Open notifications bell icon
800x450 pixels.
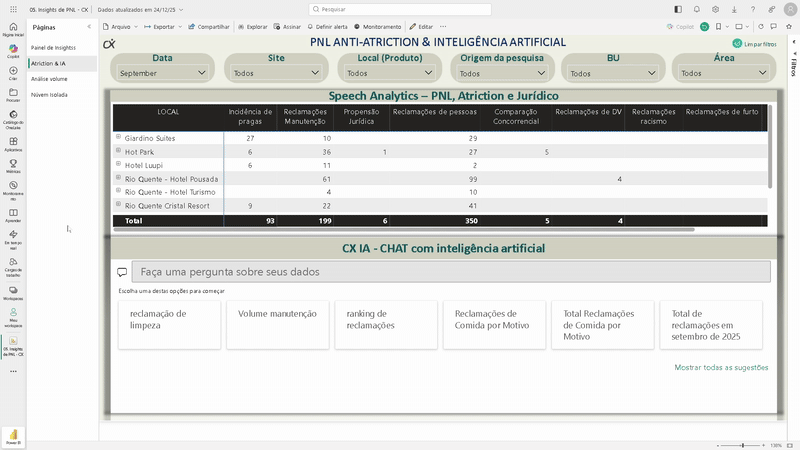(696, 9)
